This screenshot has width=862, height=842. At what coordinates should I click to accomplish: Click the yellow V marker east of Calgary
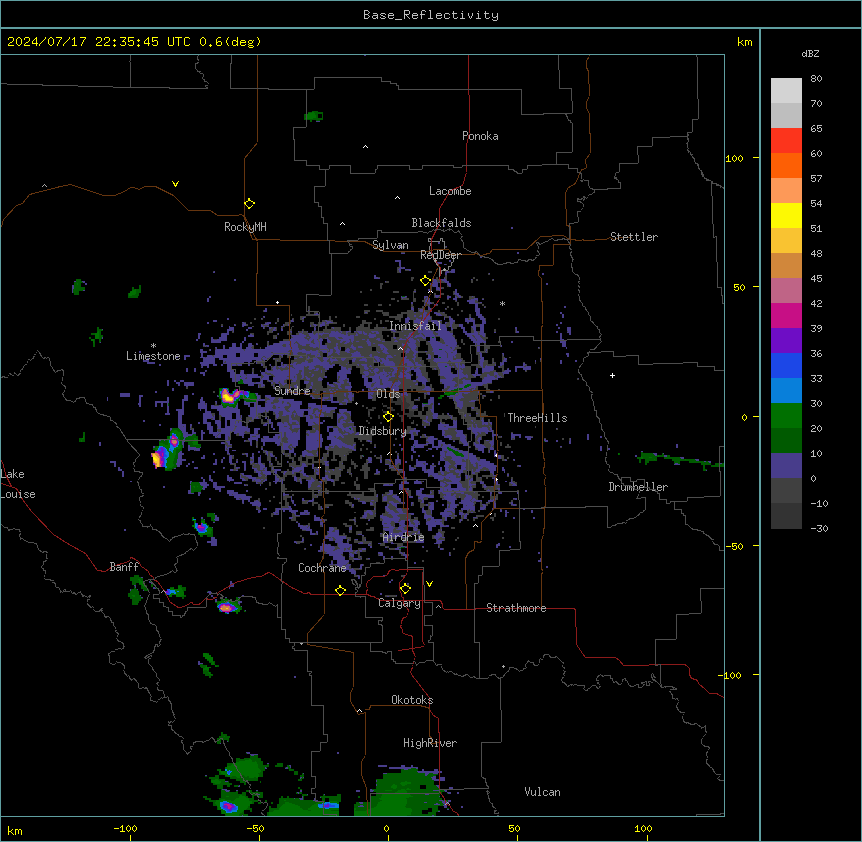[429, 584]
